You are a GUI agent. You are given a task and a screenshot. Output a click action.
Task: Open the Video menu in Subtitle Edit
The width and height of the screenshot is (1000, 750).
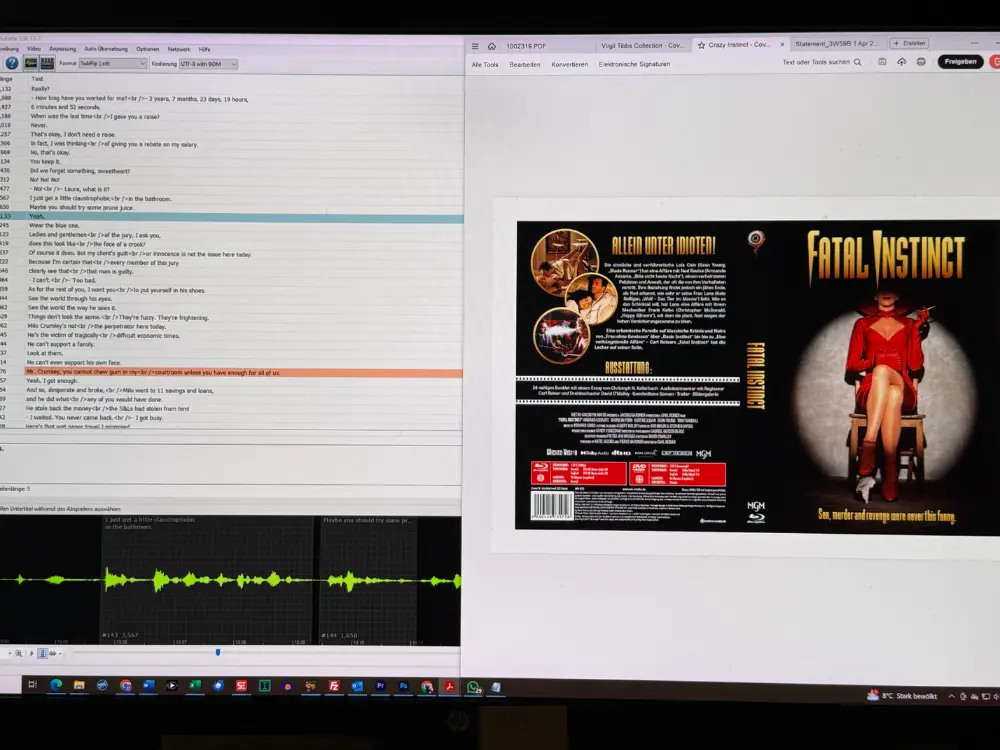click(x=34, y=49)
